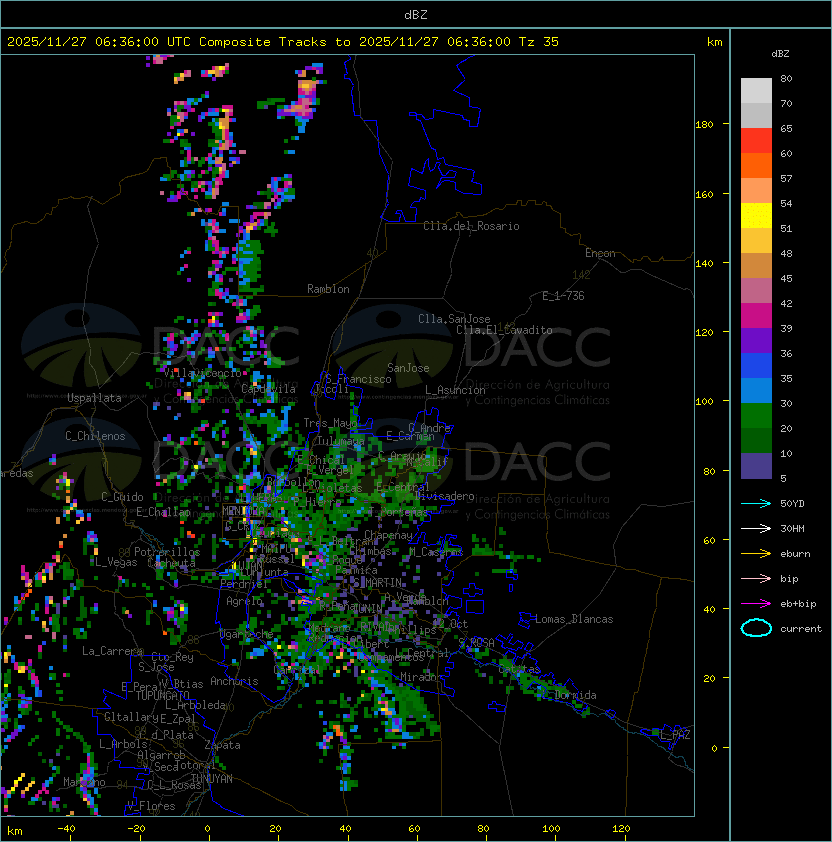This screenshot has width=832, height=842.
Task: Click the 'Composite Tracks' header timestamp text
Action: pyautogui.click(x=283, y=42)
